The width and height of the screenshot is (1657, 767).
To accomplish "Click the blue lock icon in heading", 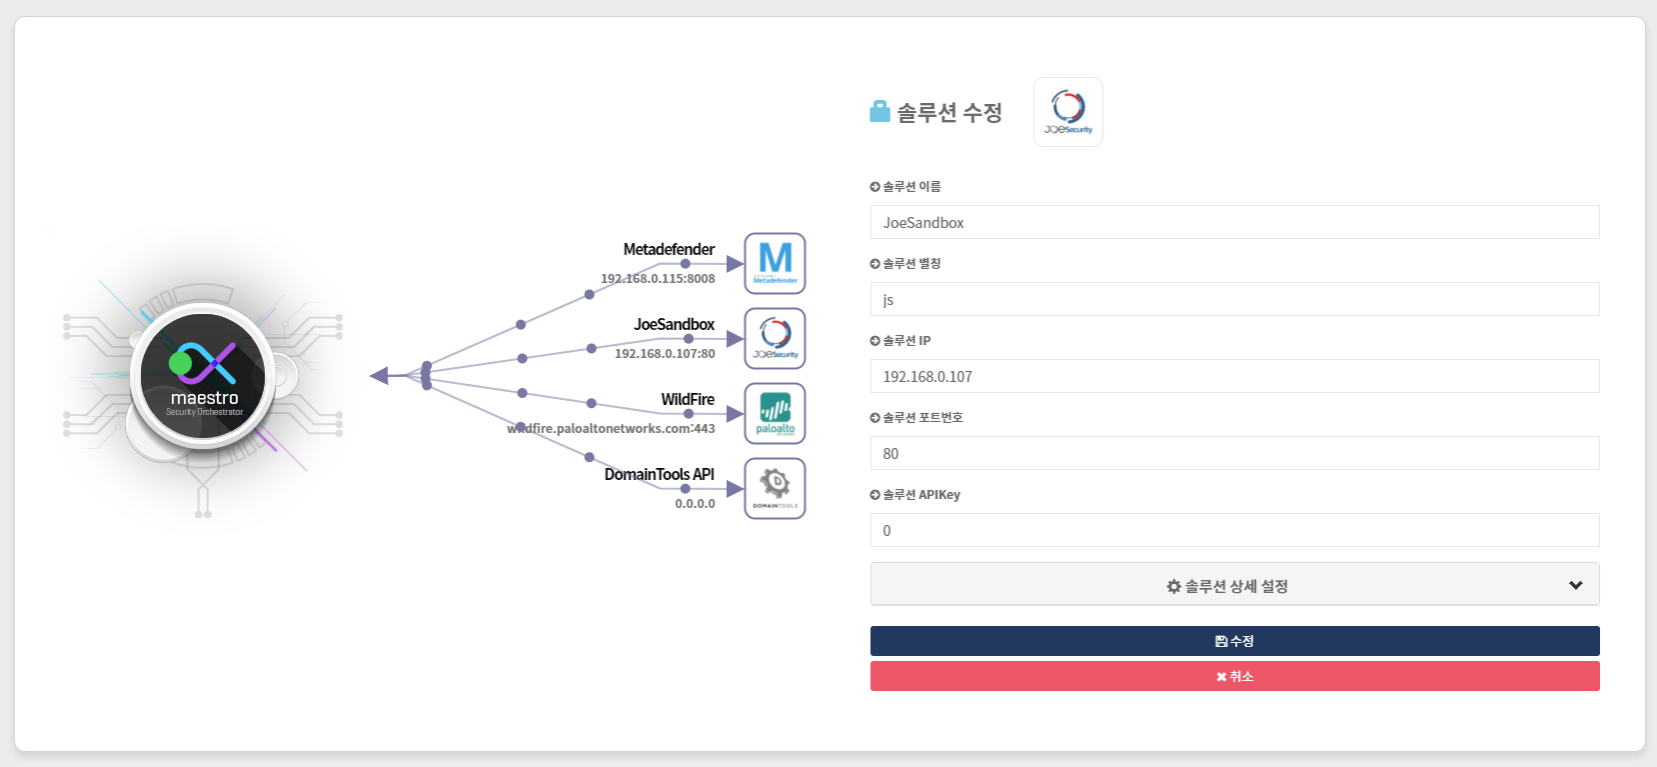I will (x=880, y=111).
